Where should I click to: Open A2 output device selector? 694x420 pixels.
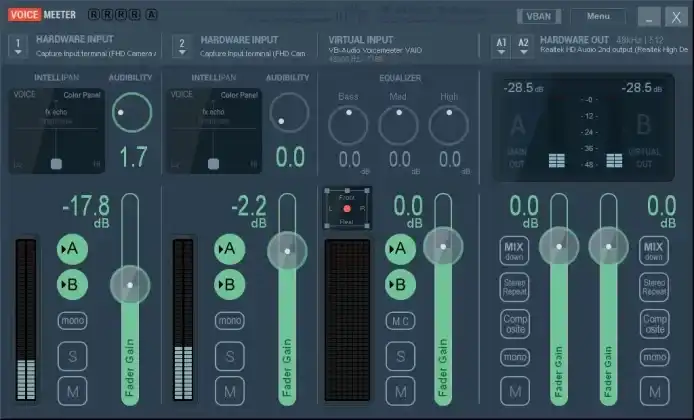click(x=523, y=46)
